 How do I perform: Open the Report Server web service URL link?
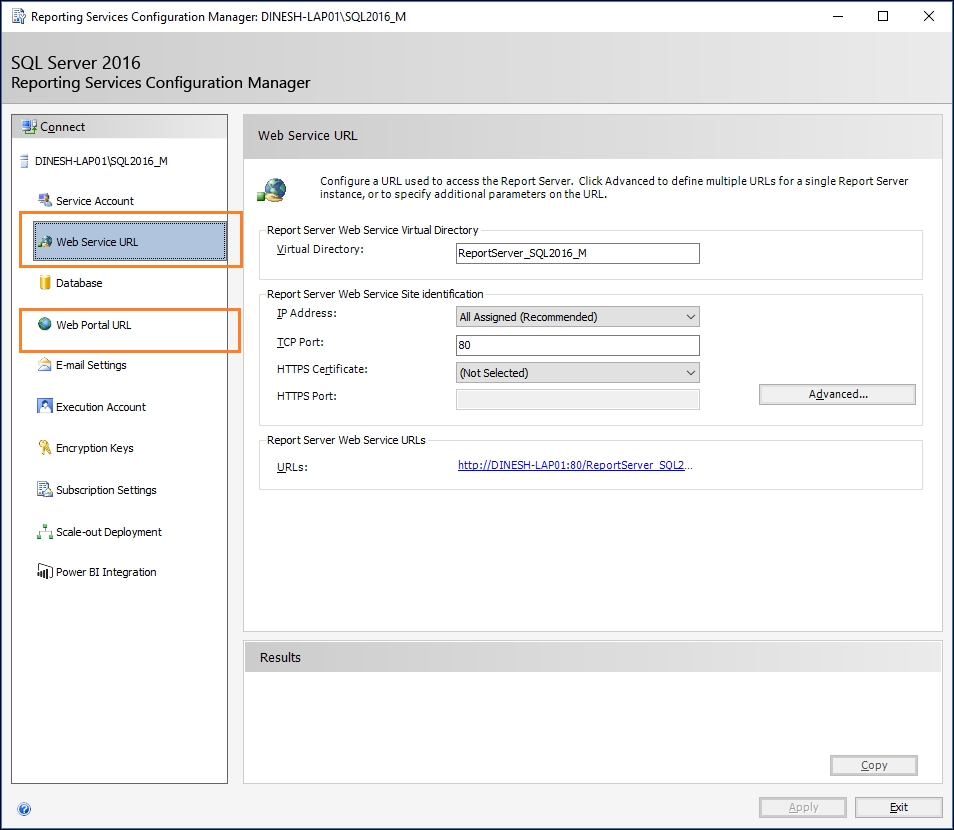pyautogui.click(x=575, y=465)
